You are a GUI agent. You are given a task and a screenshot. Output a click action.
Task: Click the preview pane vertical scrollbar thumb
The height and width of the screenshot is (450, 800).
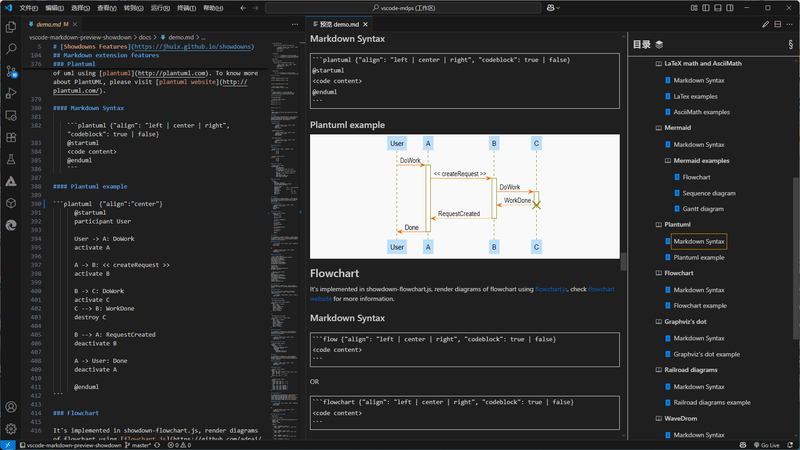click(x=623, y=261)
